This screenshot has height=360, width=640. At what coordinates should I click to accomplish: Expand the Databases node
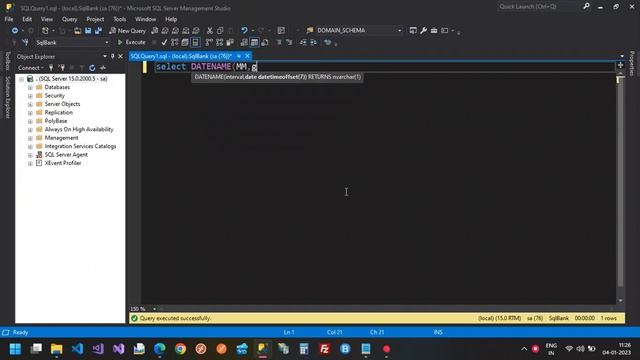[30, 87]
